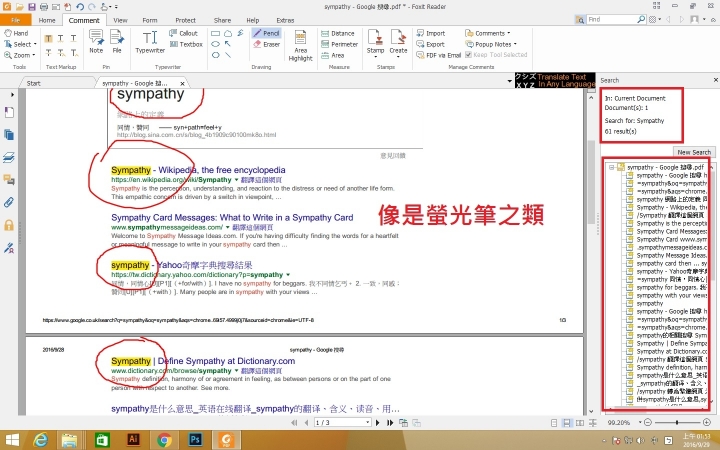
Task: Close the Search panel
Action: click(x=715, y=80)
